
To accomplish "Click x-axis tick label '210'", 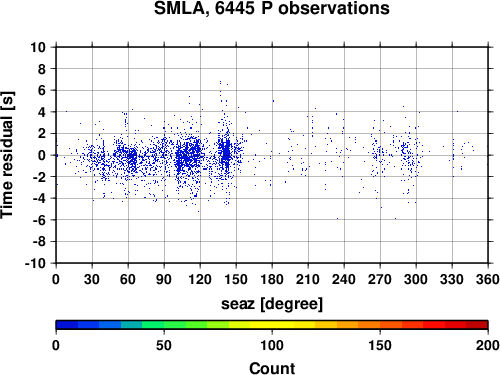I will (x=308, y=279).
